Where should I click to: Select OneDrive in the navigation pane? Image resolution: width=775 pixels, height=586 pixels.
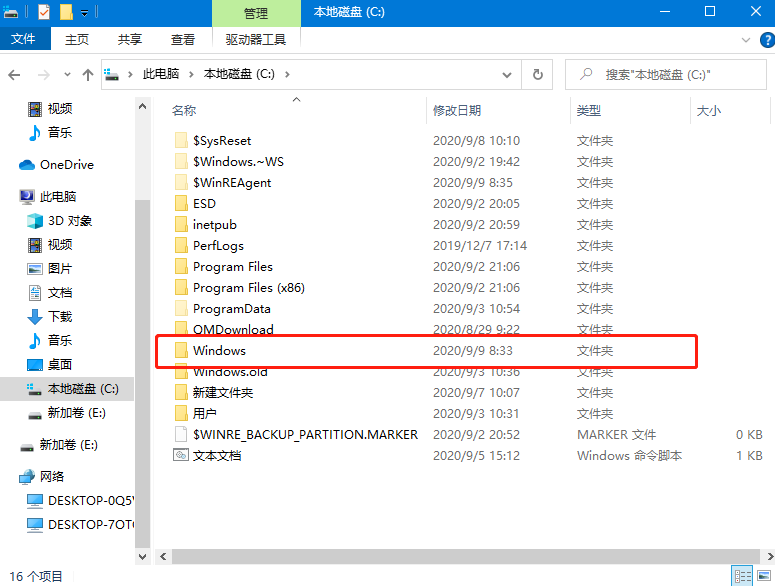click(56, 165)
